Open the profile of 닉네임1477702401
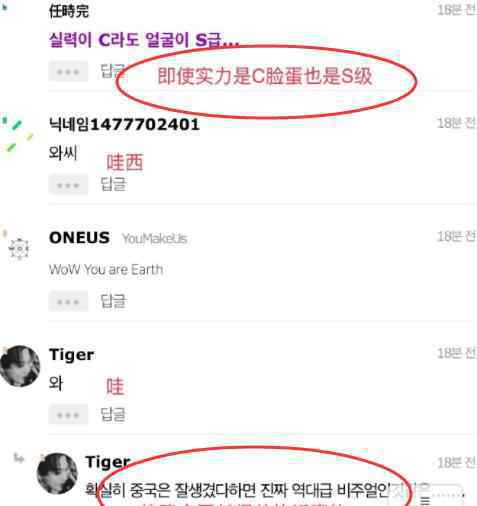 coord(124,125)
